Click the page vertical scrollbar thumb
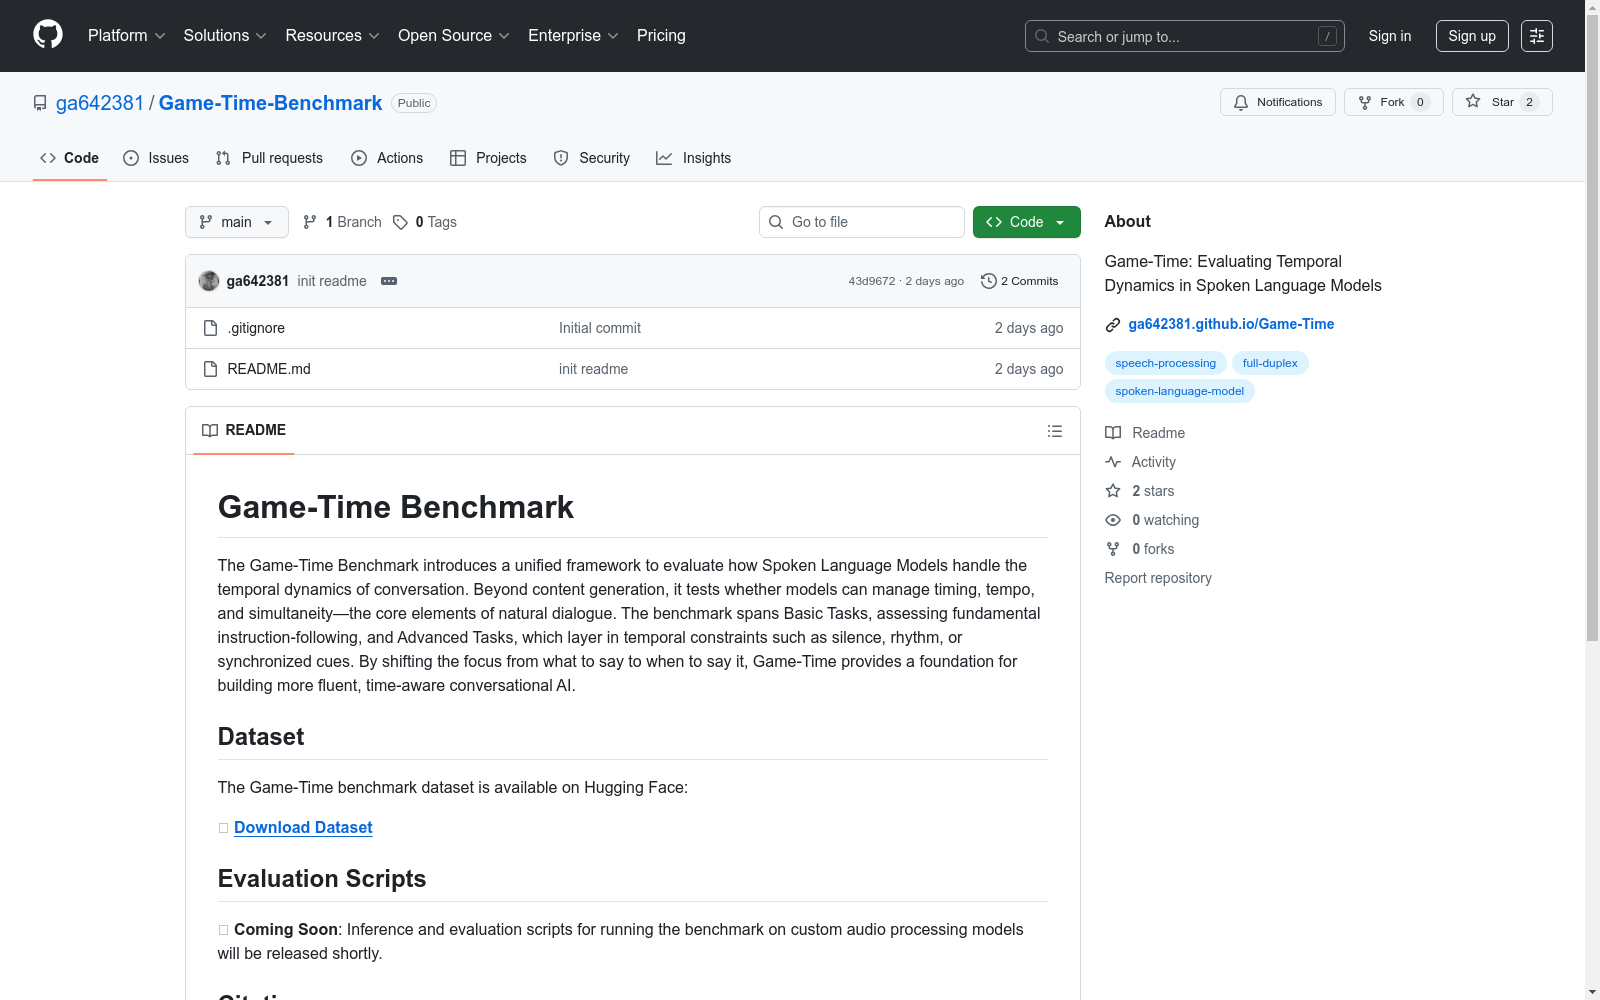This screenshot has width=1600, height=1000. (x=1592, y=329)
